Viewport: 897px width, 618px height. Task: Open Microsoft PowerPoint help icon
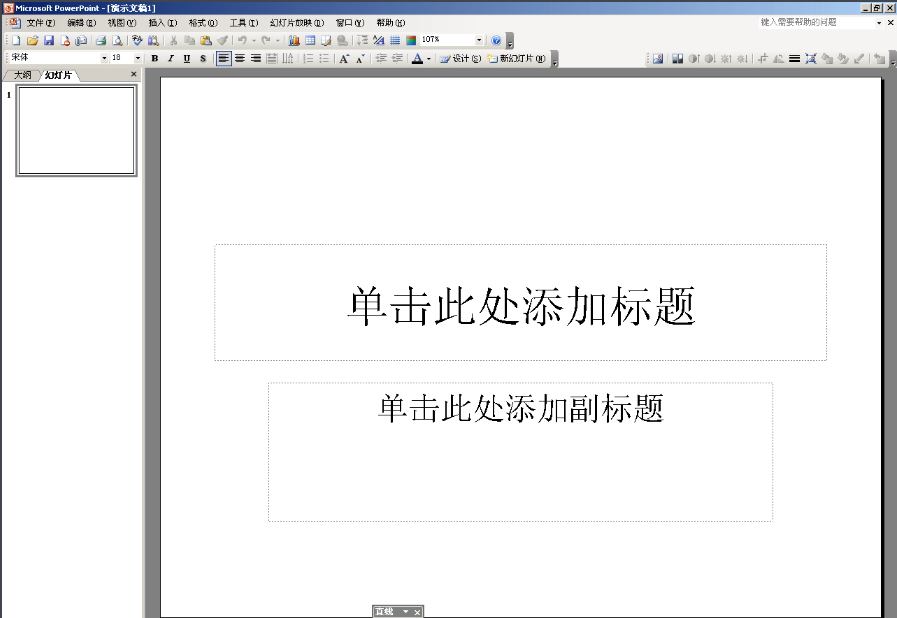click(496, 40)
